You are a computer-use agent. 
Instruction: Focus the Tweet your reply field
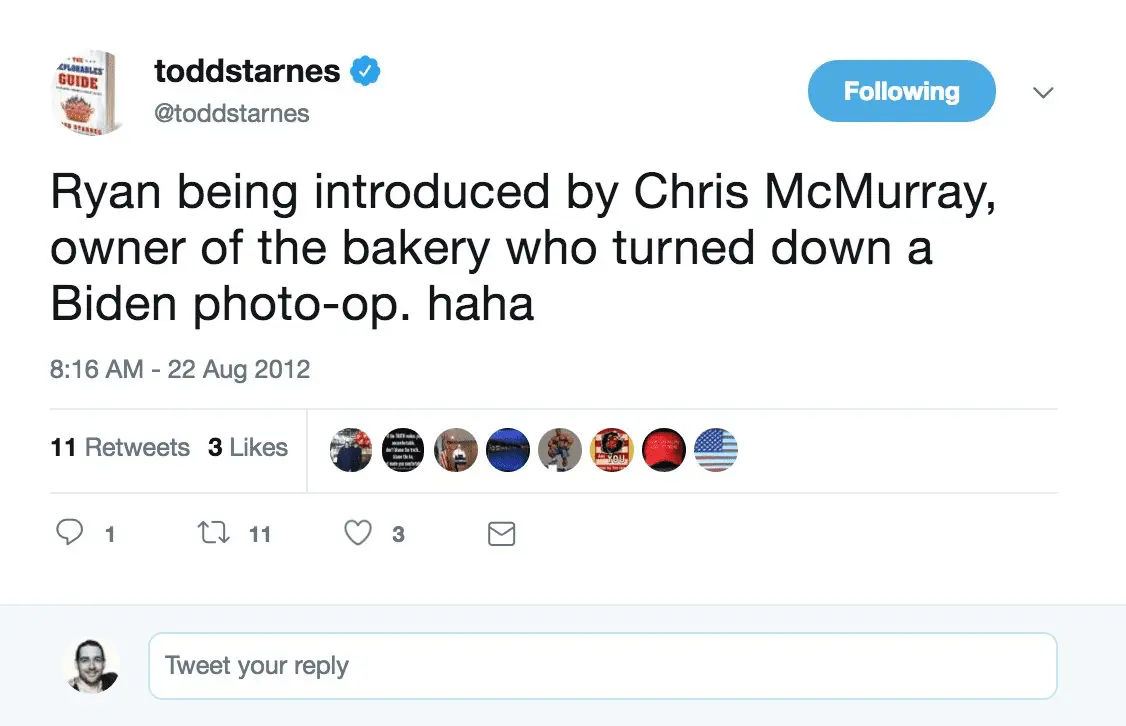click(x=602, y=665)
